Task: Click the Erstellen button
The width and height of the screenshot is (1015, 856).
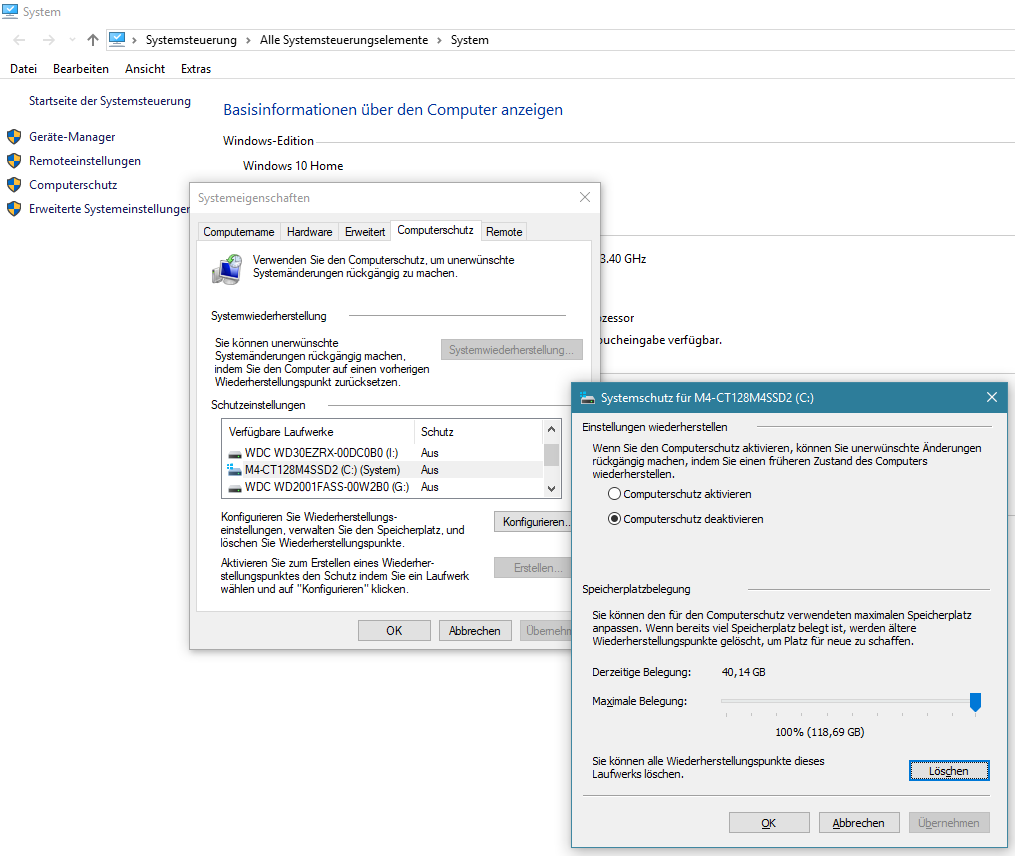Action: click(x=533, y=568)
